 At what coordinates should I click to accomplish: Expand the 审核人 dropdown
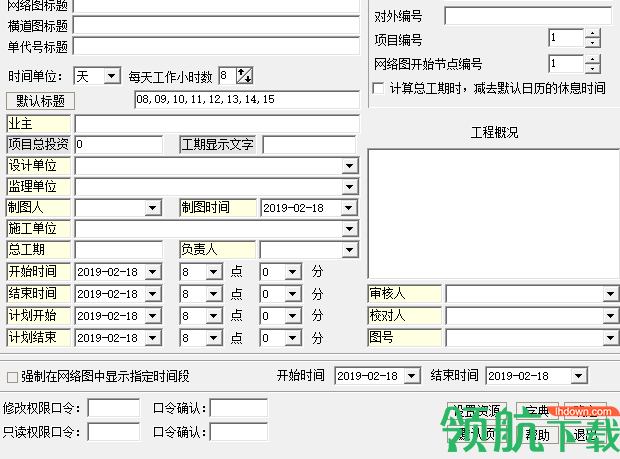[610, 294]
